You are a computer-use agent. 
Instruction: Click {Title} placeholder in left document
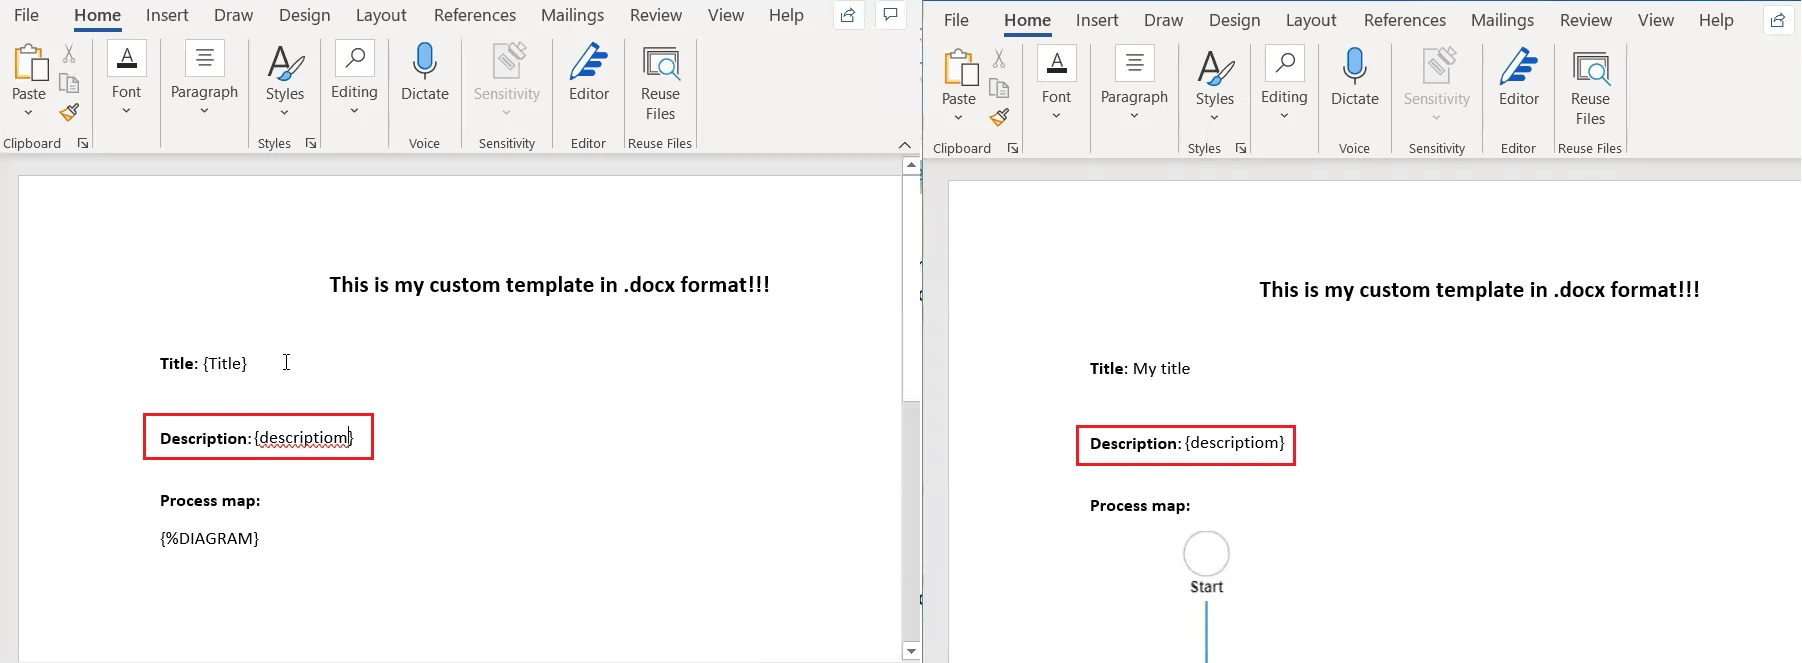(225, 363)
